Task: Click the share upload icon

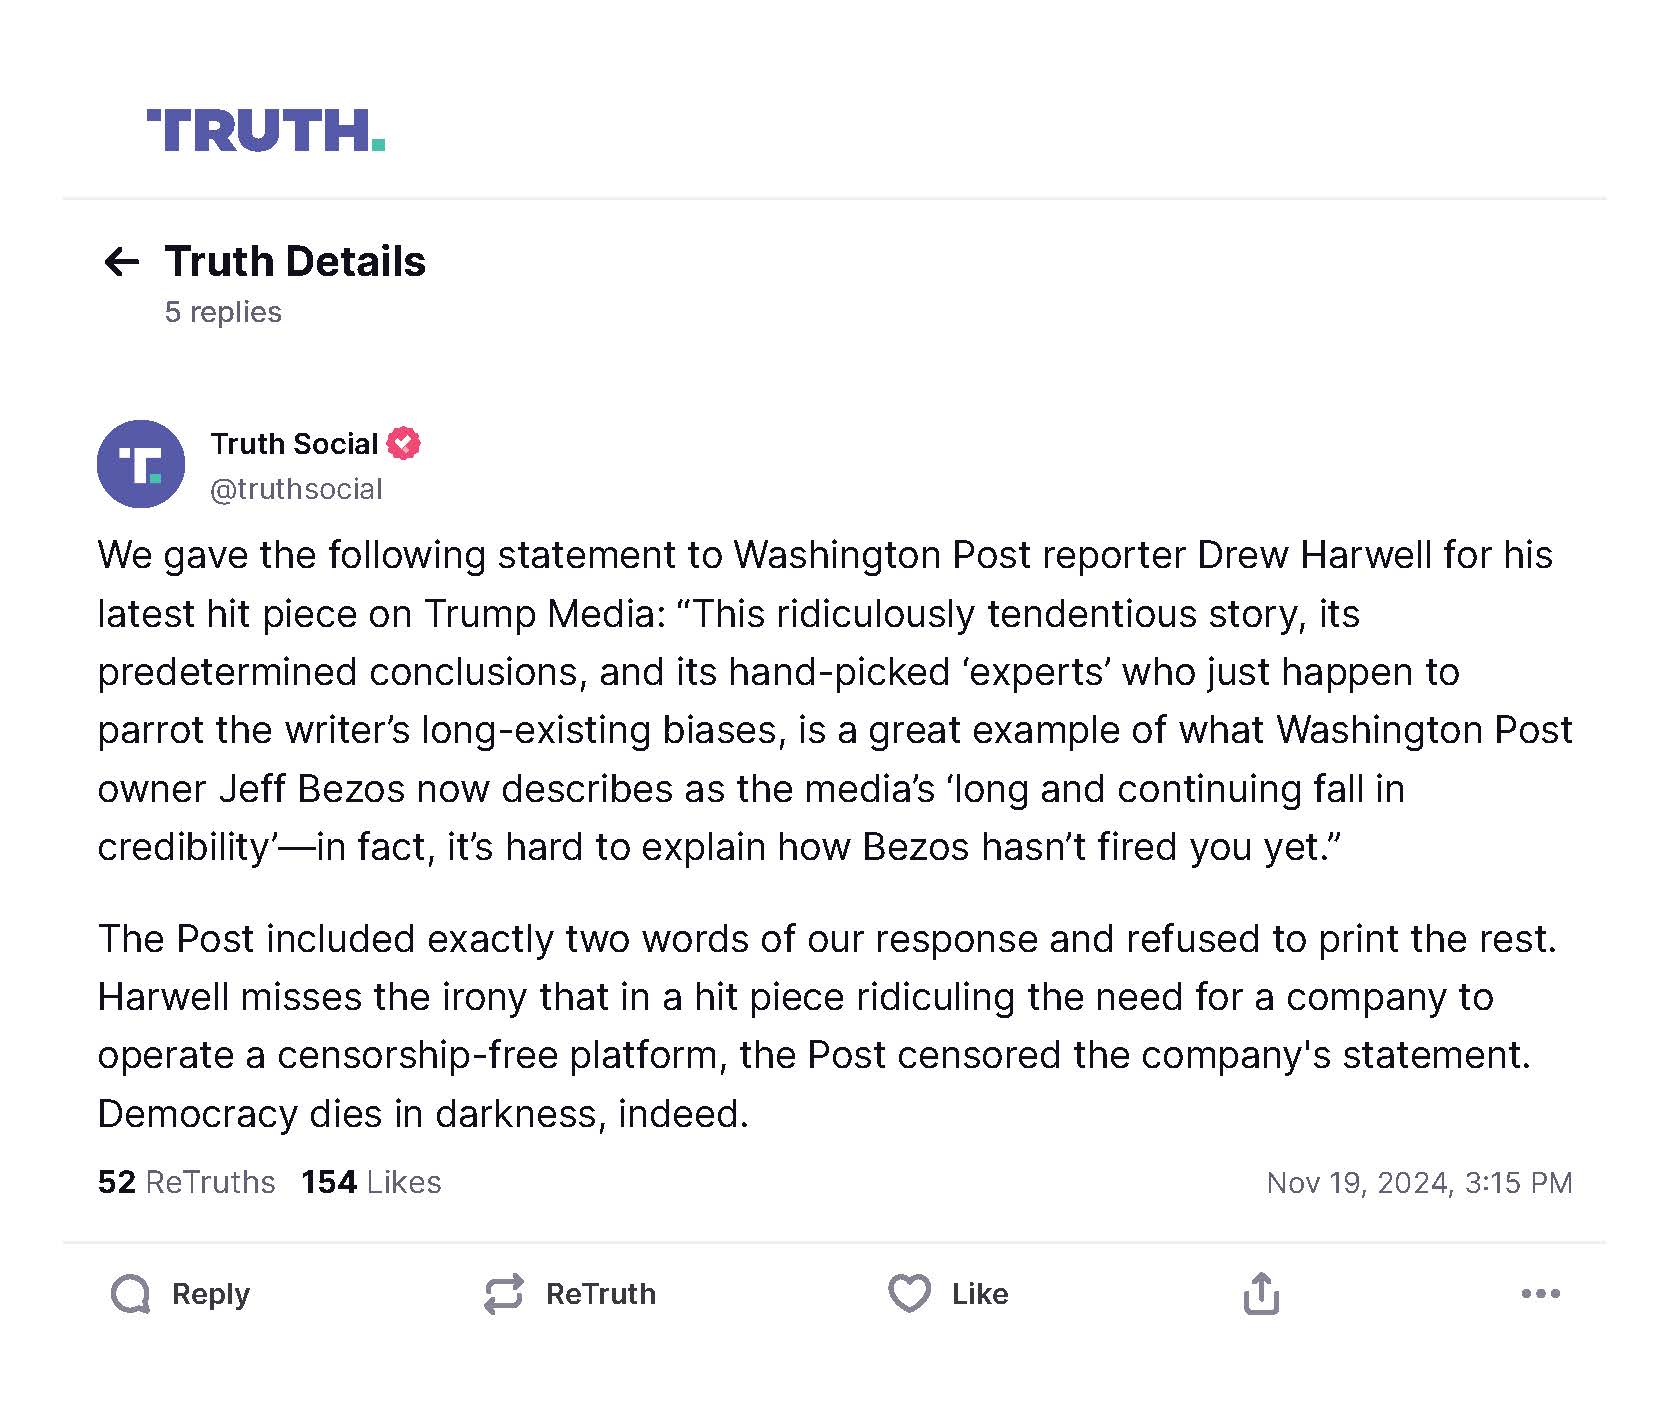Action: 1262,1293
